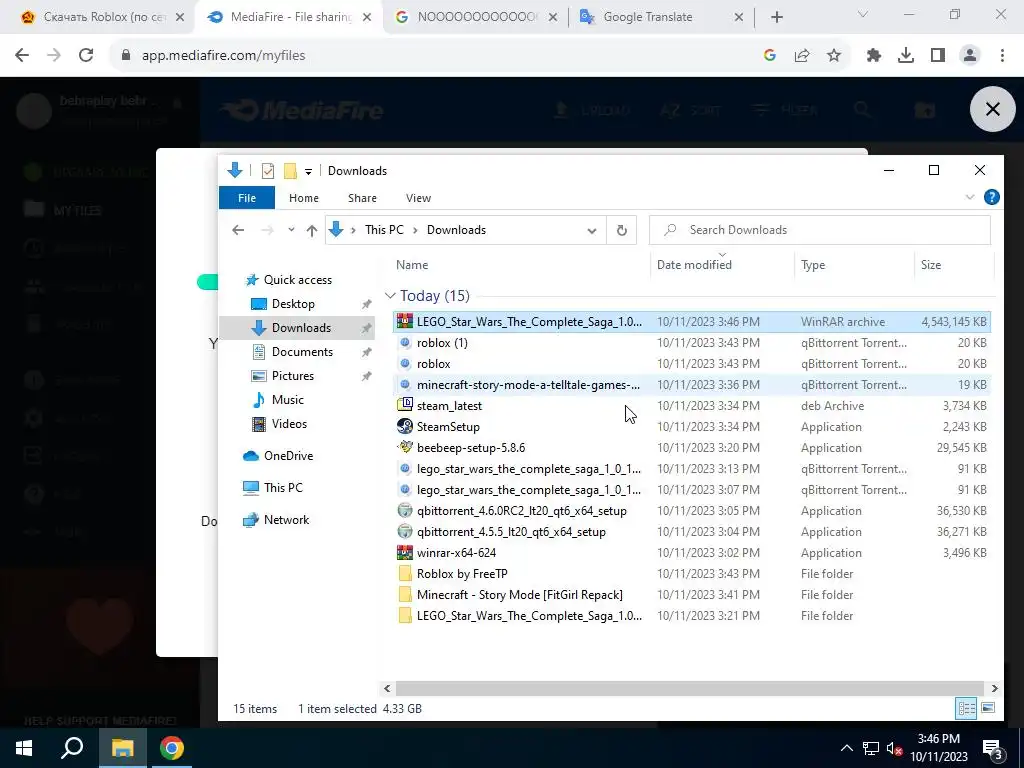Select Music in navigation pane
This screenshot has height=768, width=1024.
[x=287, y=400]
